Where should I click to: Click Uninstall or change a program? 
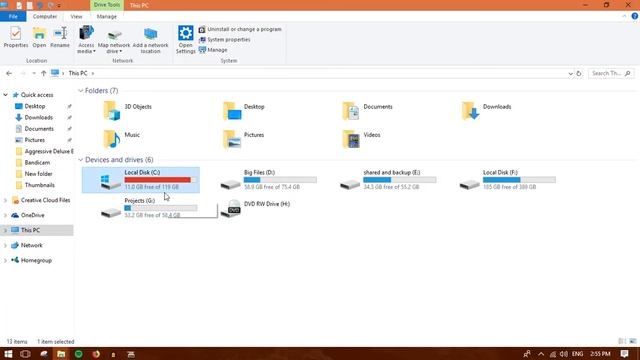[240, 29]
